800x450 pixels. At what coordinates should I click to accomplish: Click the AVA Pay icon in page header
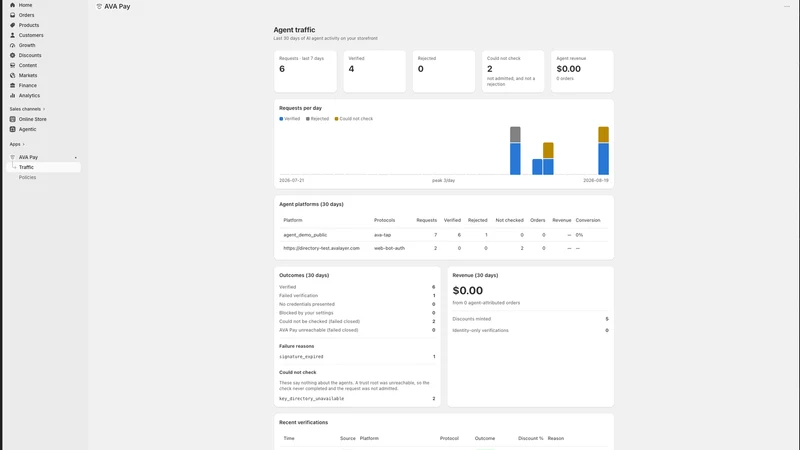[99, 7]
